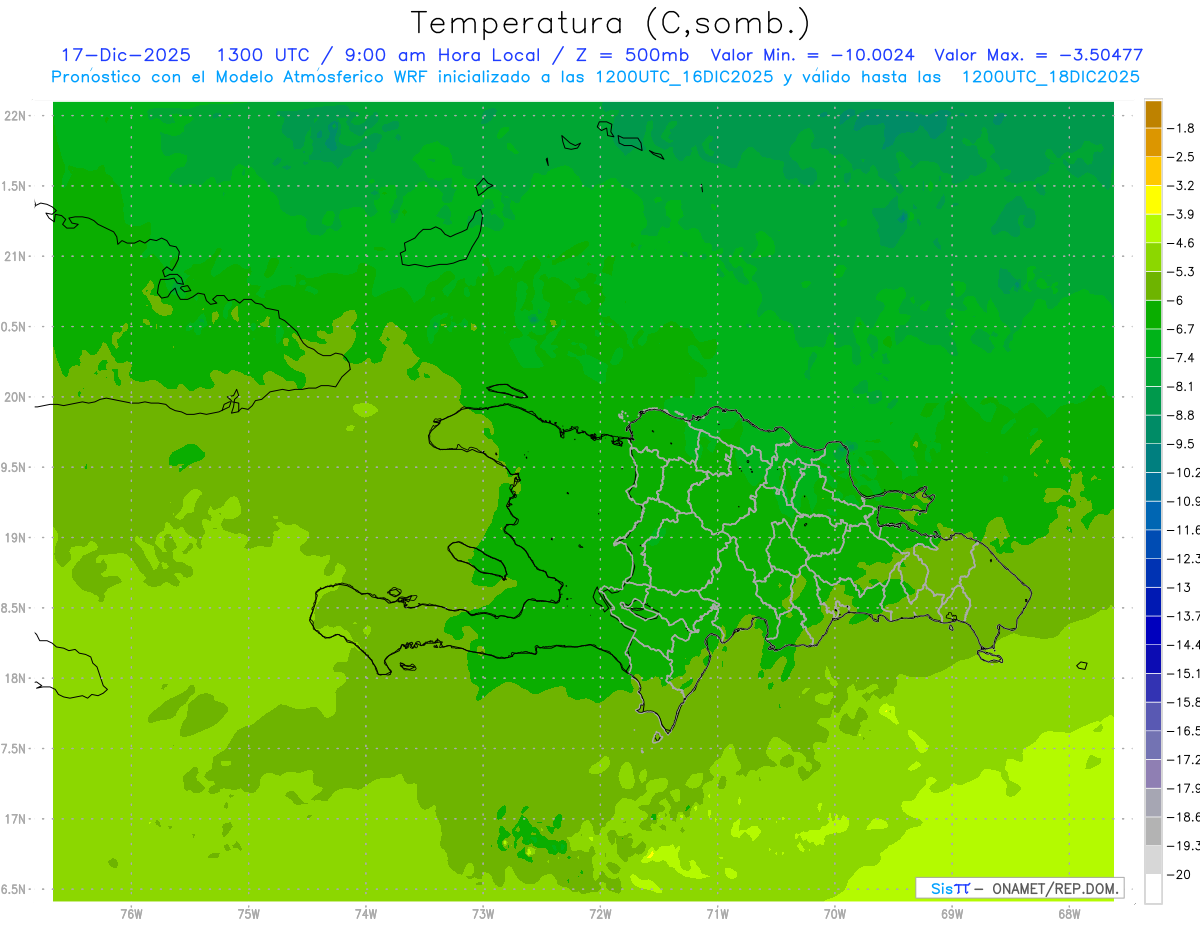Click the '-4.6' colorbar label

tap(1182, 243)
